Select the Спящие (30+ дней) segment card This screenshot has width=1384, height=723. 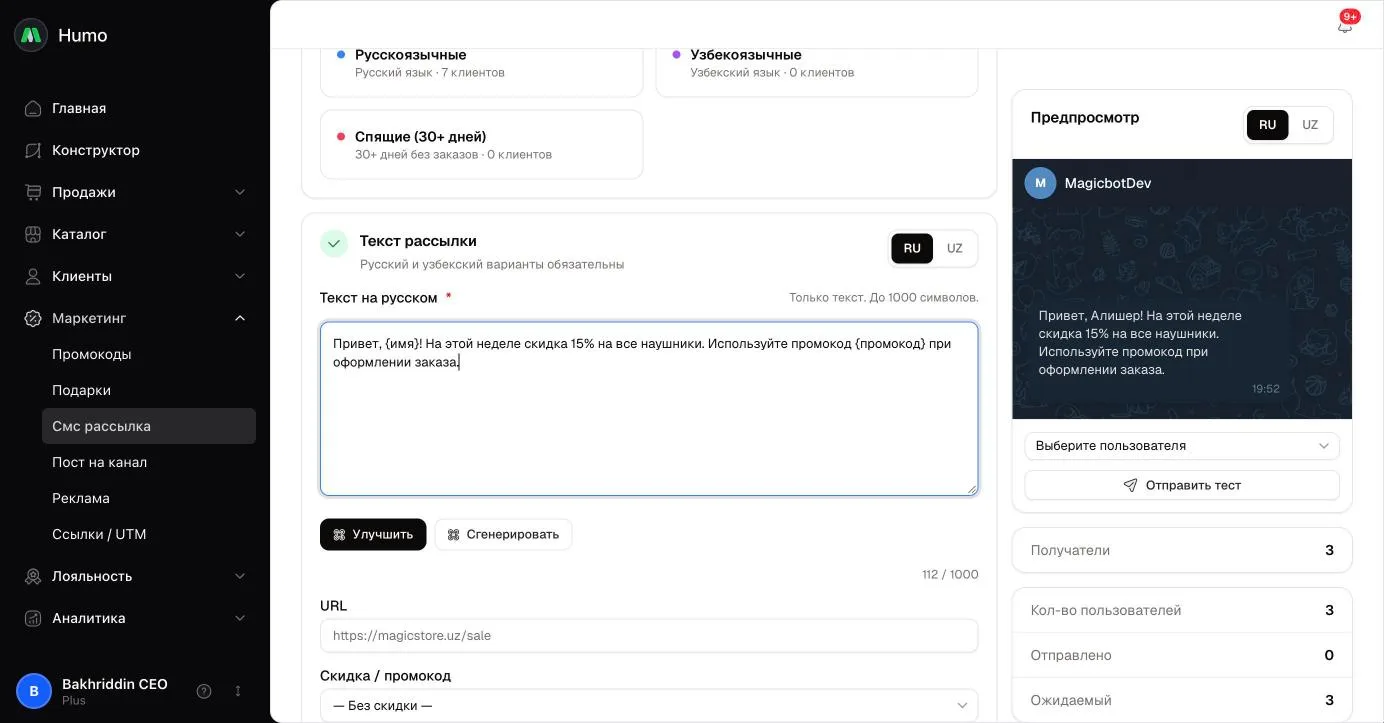(481, 144)
